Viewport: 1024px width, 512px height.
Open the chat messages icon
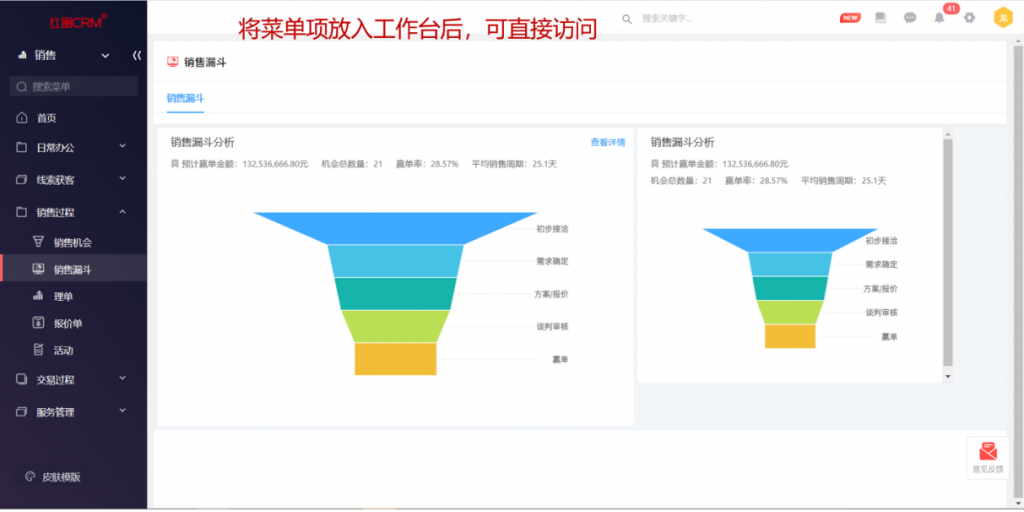pyautogui.click(x=910, y=18)
